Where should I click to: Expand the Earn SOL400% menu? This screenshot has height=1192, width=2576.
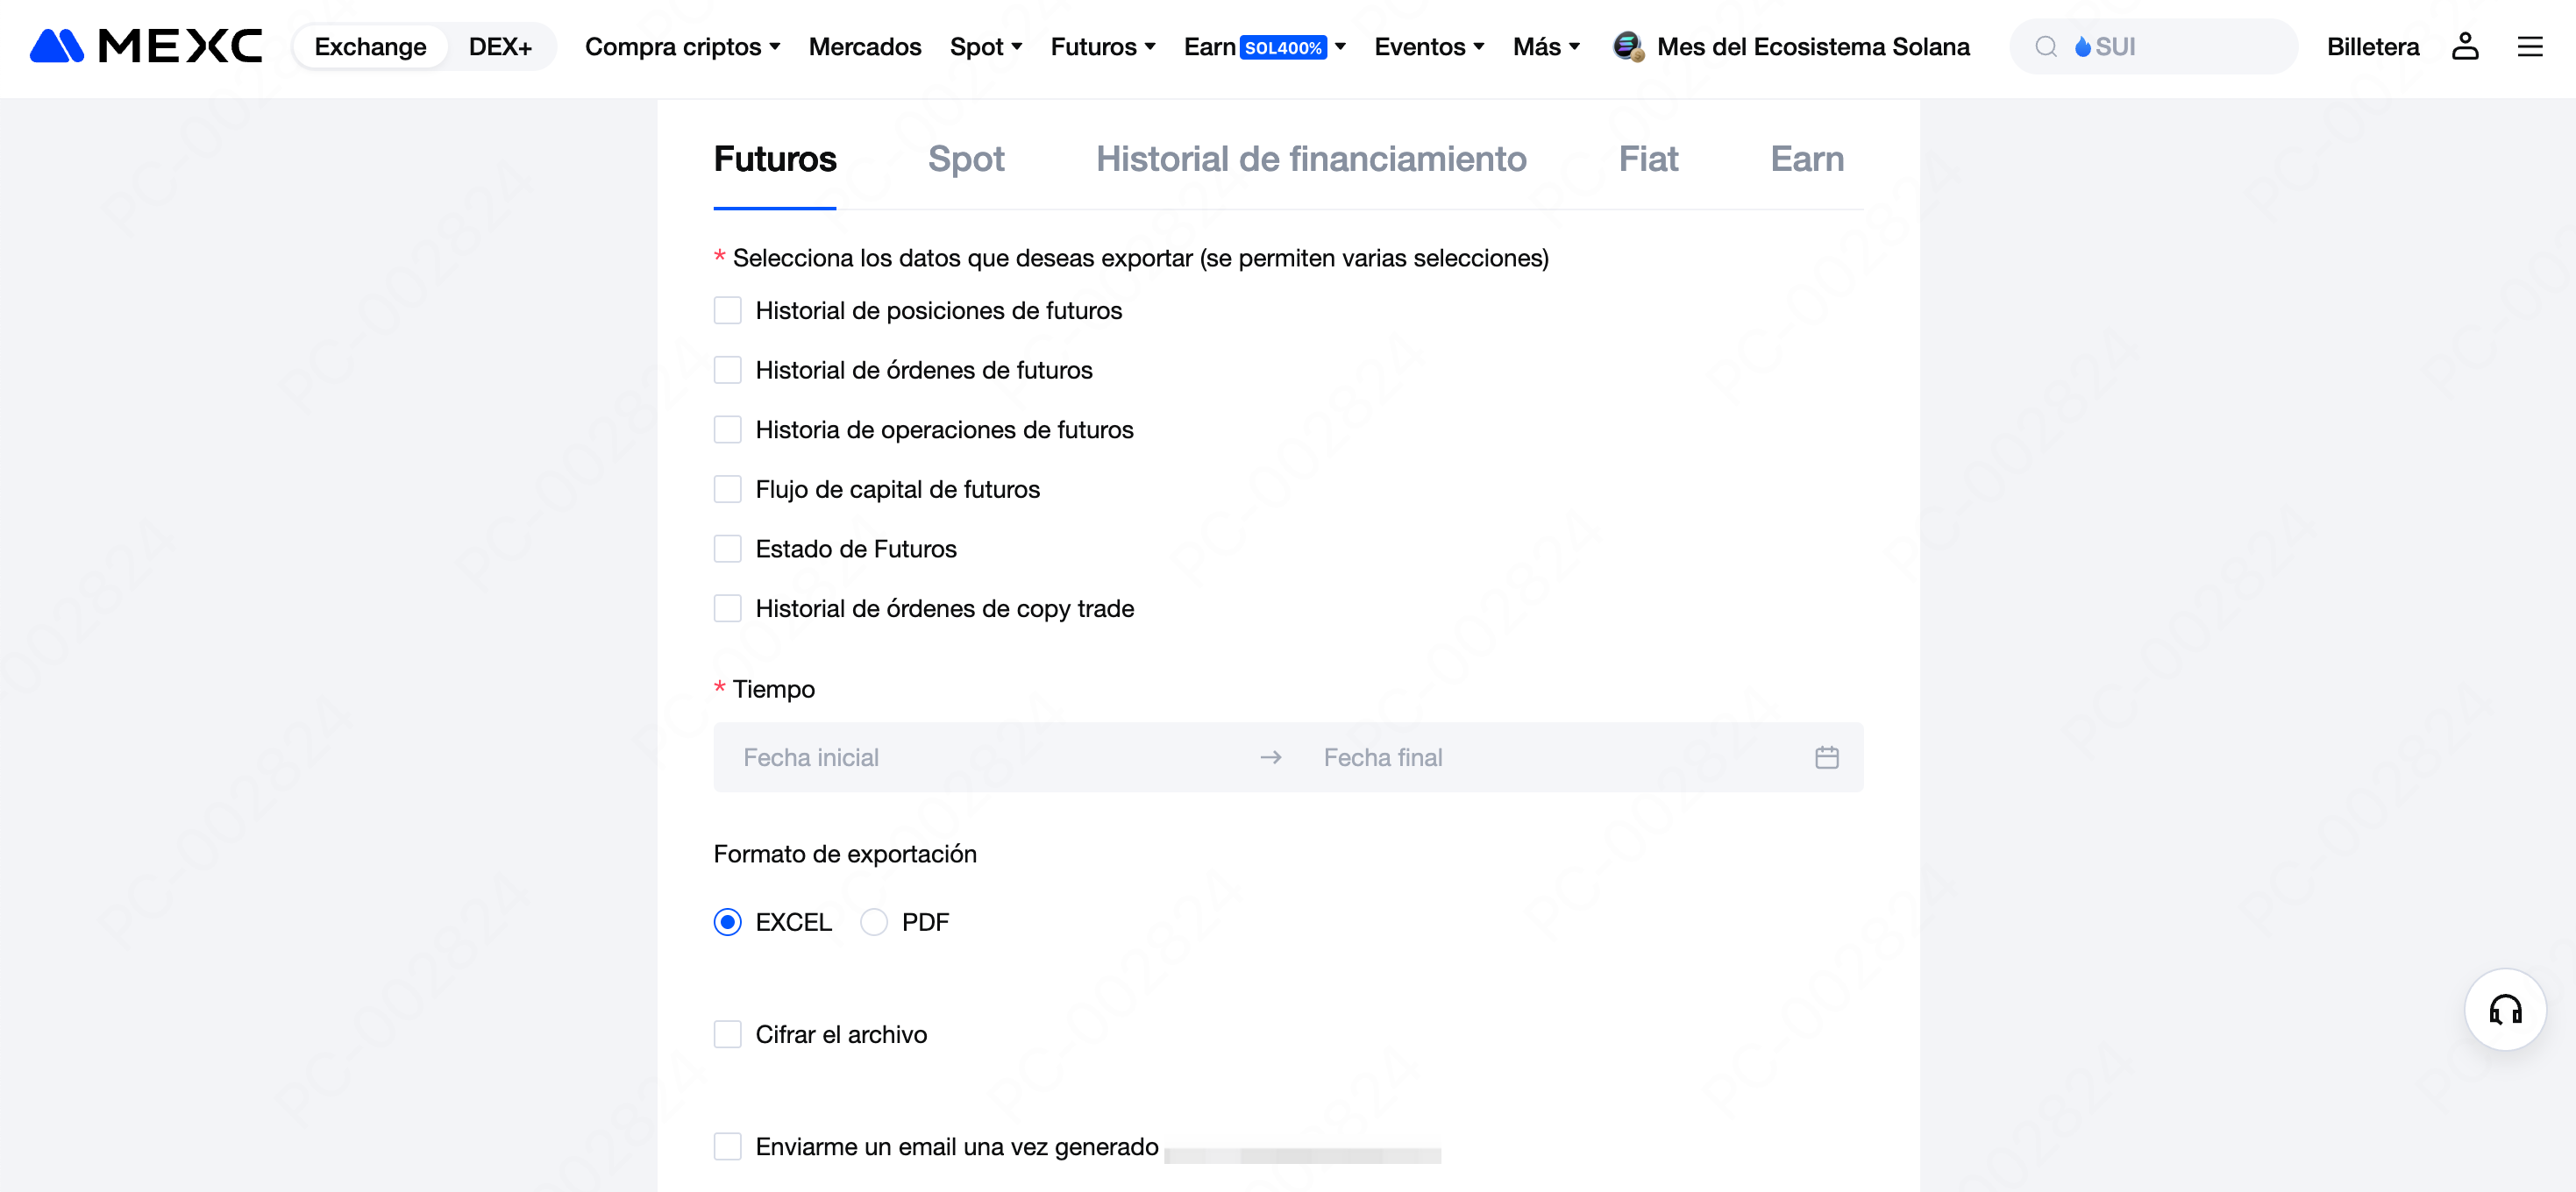tap(1264, 47)
